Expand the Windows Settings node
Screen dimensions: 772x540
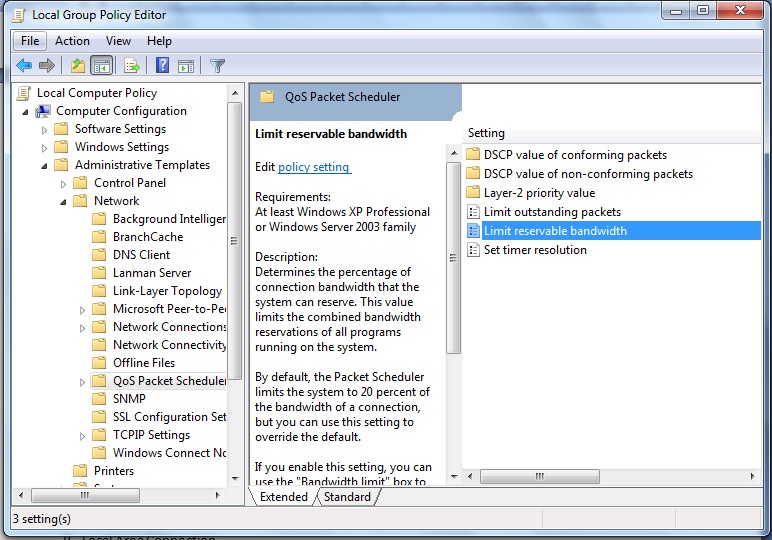44,148
